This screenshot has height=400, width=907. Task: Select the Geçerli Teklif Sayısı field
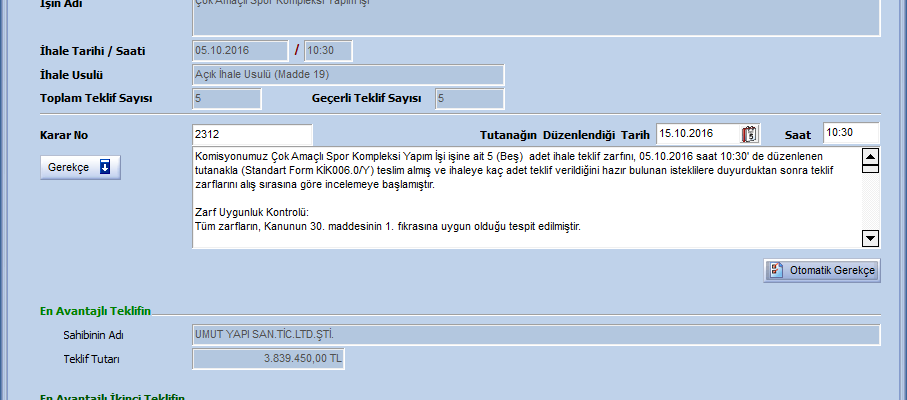coord(468,98)
